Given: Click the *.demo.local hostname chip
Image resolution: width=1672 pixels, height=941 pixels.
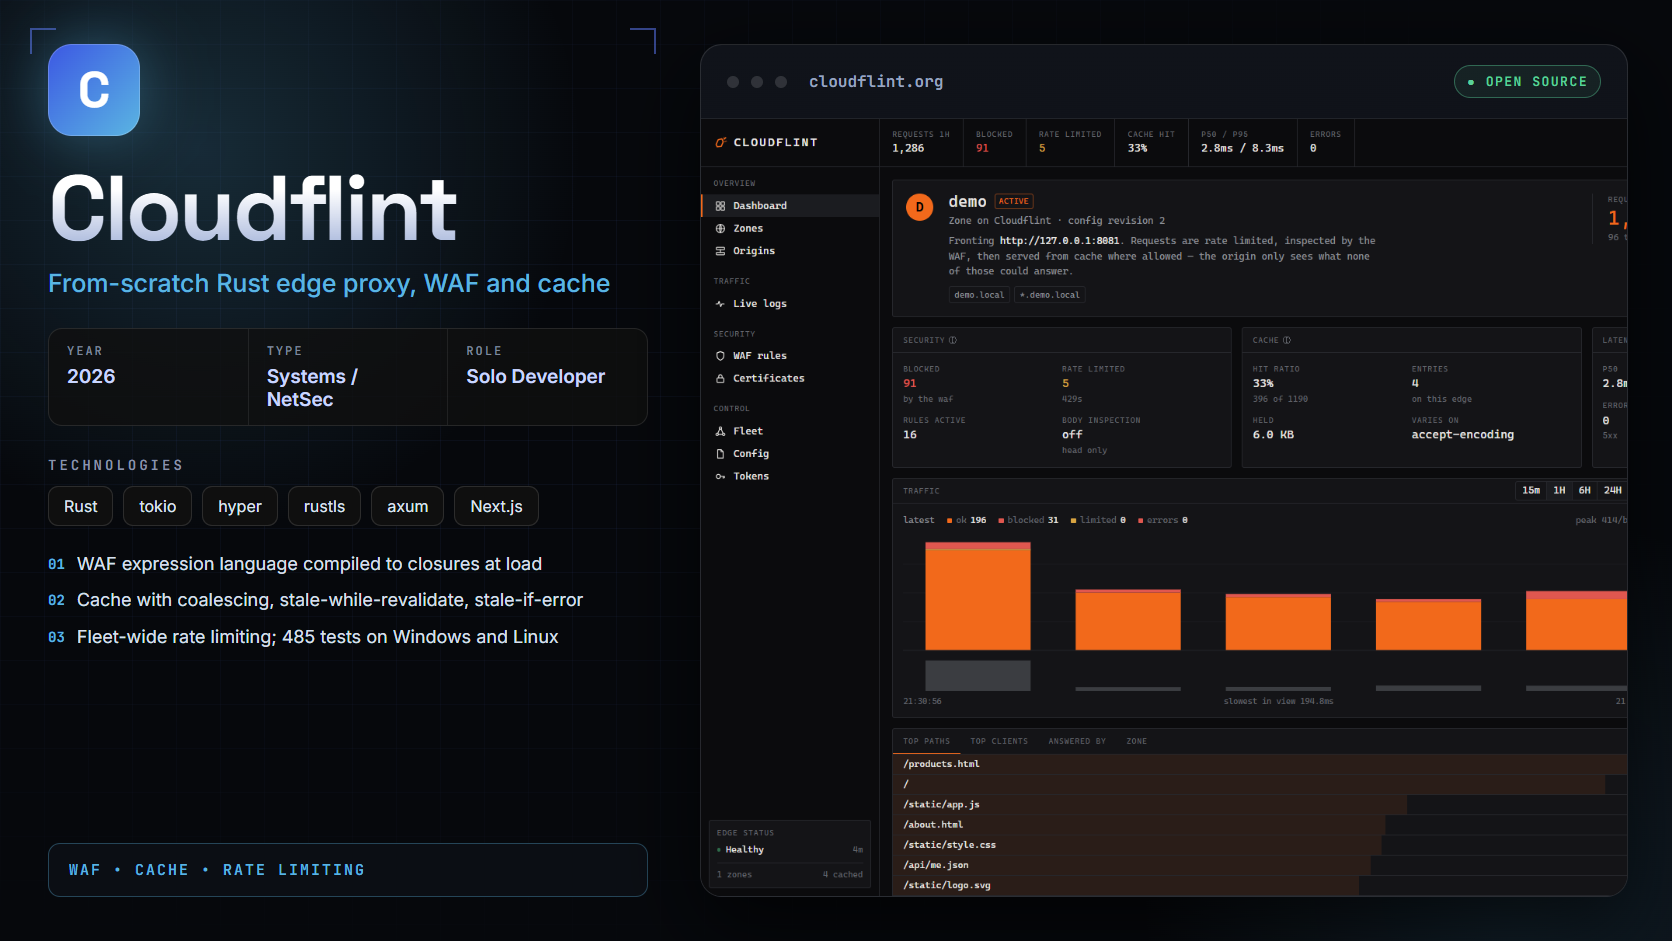Looking at the screenshot, I should click(1050, 295).
